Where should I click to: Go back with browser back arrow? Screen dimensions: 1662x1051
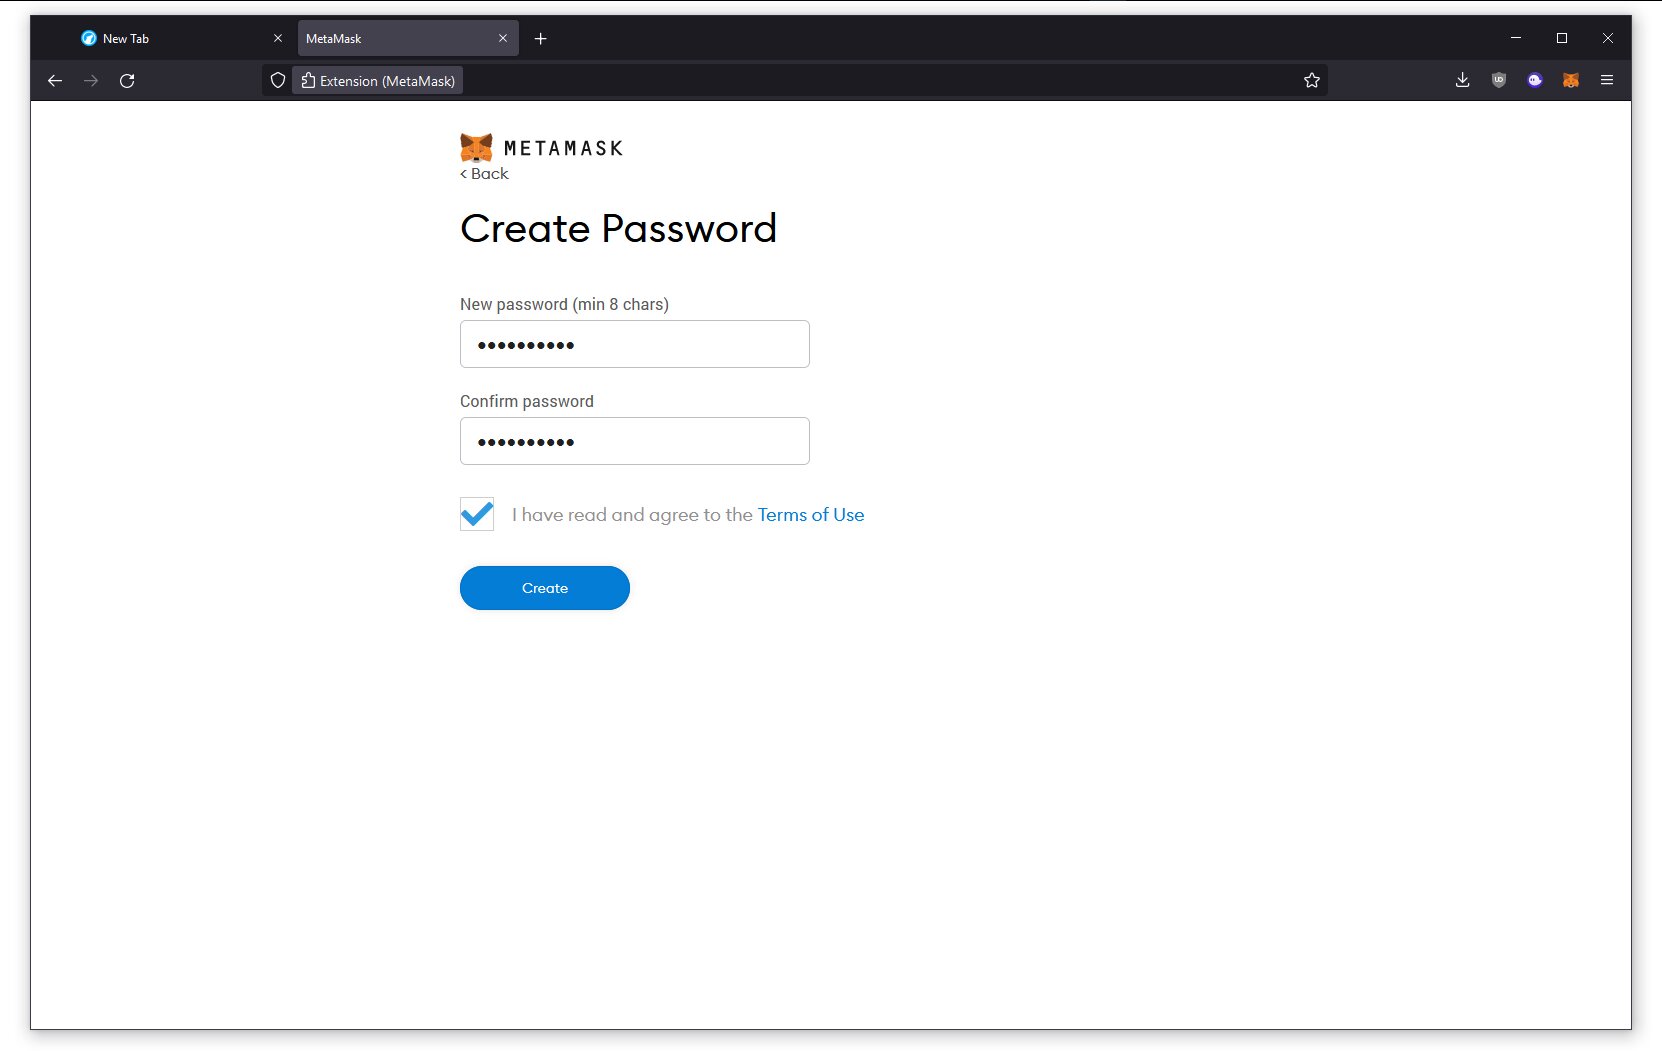tap(55, 80)
